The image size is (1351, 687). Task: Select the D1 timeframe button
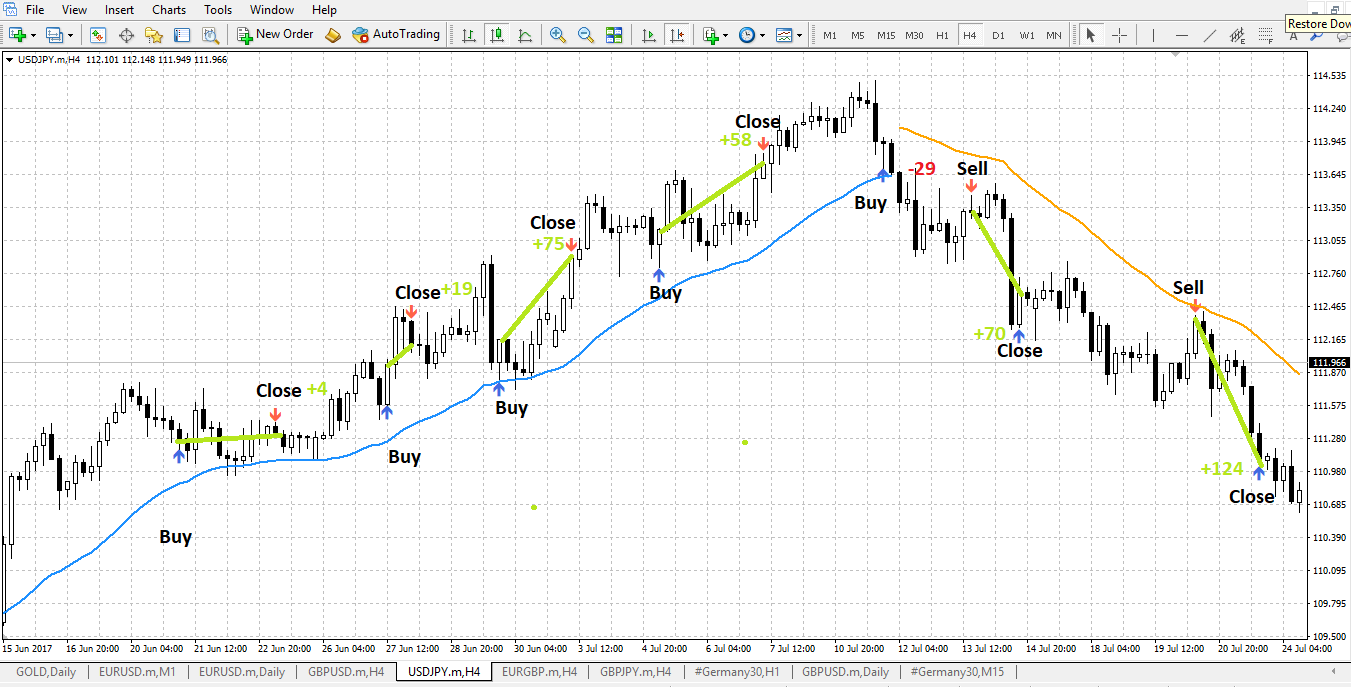coord(998,35)
